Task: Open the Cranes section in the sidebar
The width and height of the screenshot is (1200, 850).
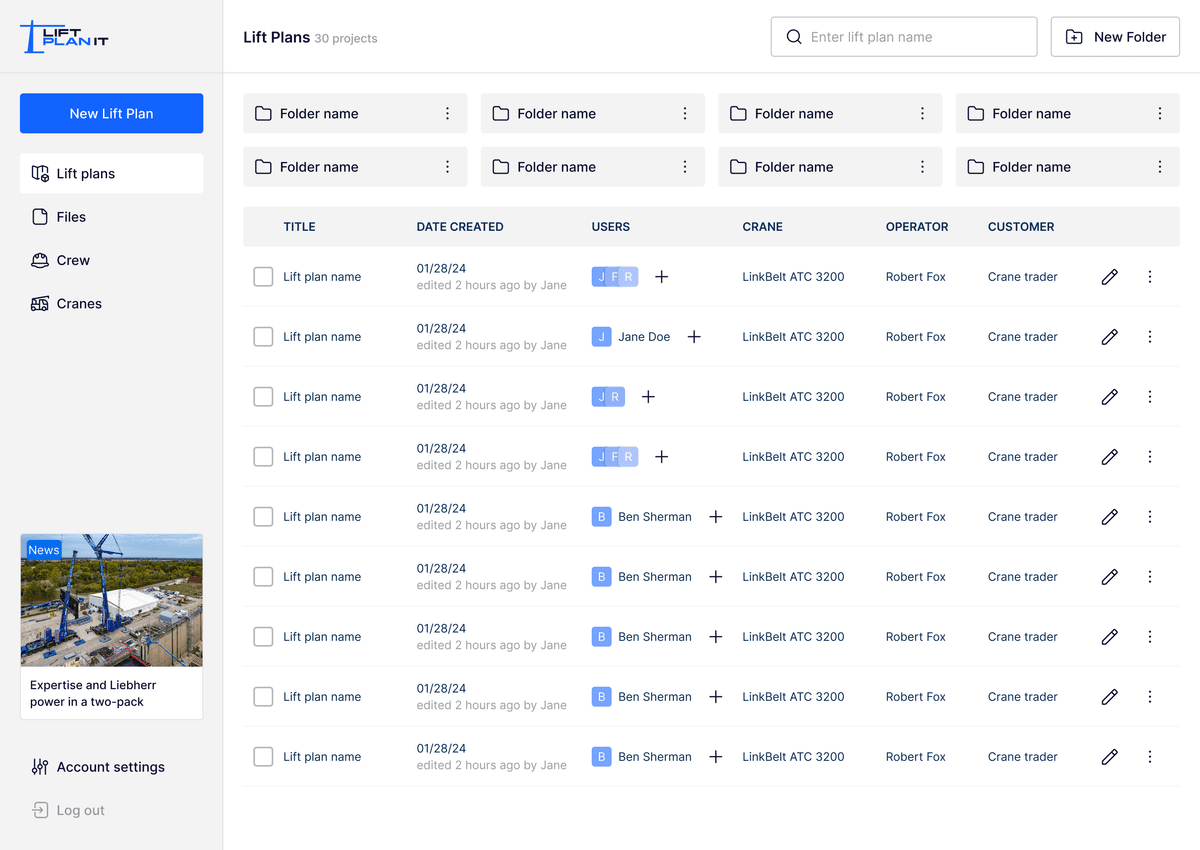Action: point(40,303)
